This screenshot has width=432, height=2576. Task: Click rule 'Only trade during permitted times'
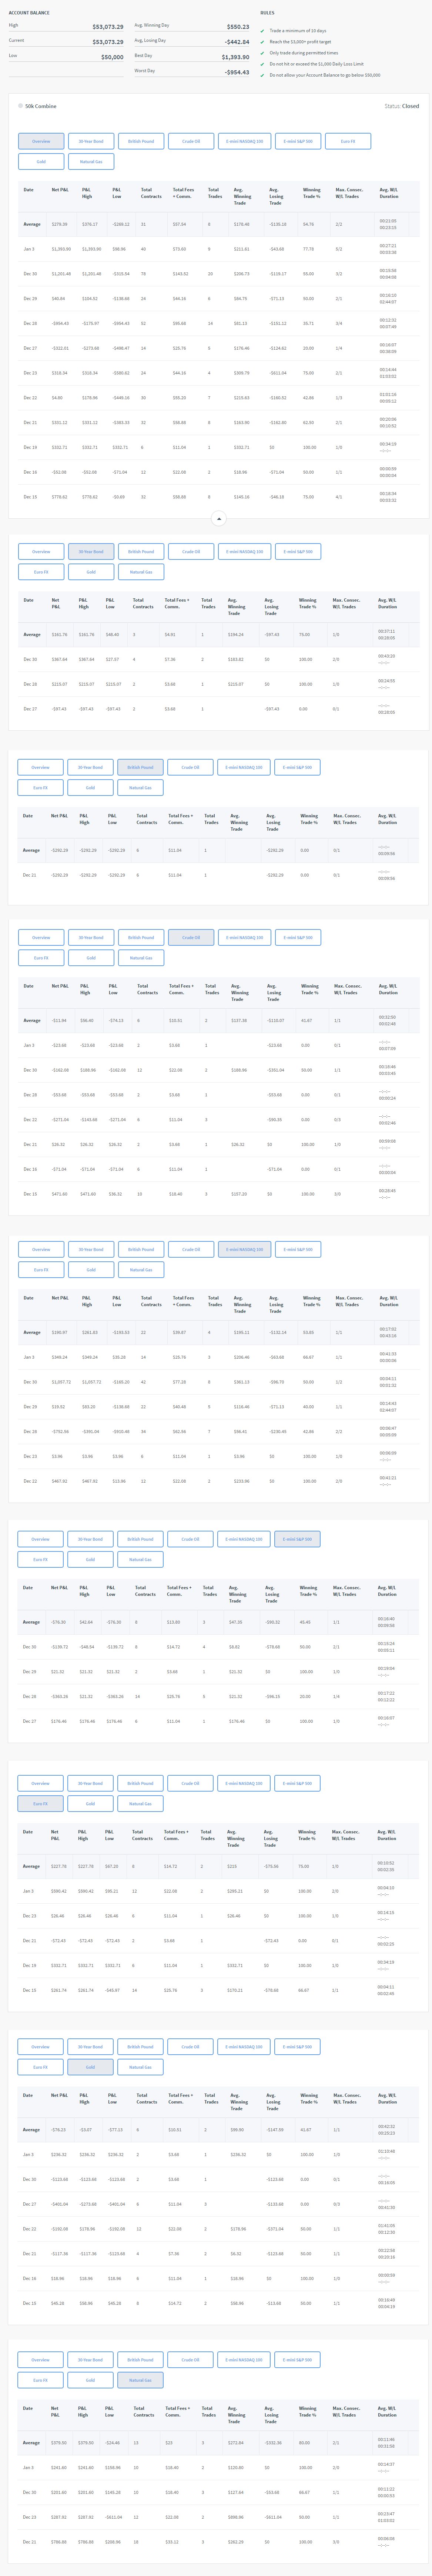coord(304,53)
